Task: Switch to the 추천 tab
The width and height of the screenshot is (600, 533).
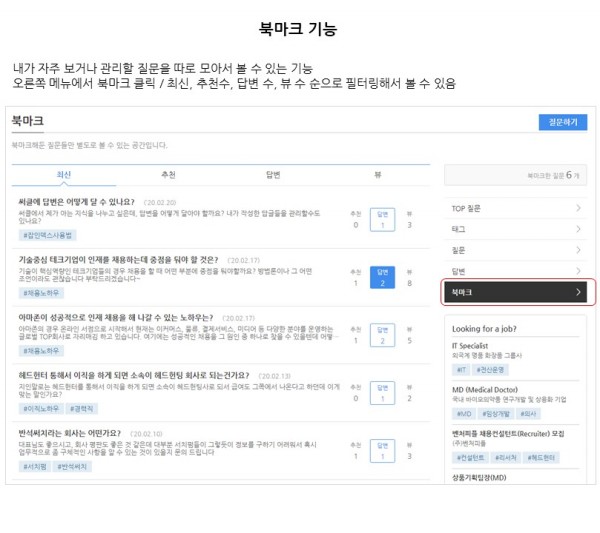Action: click(x=167, y=175)
